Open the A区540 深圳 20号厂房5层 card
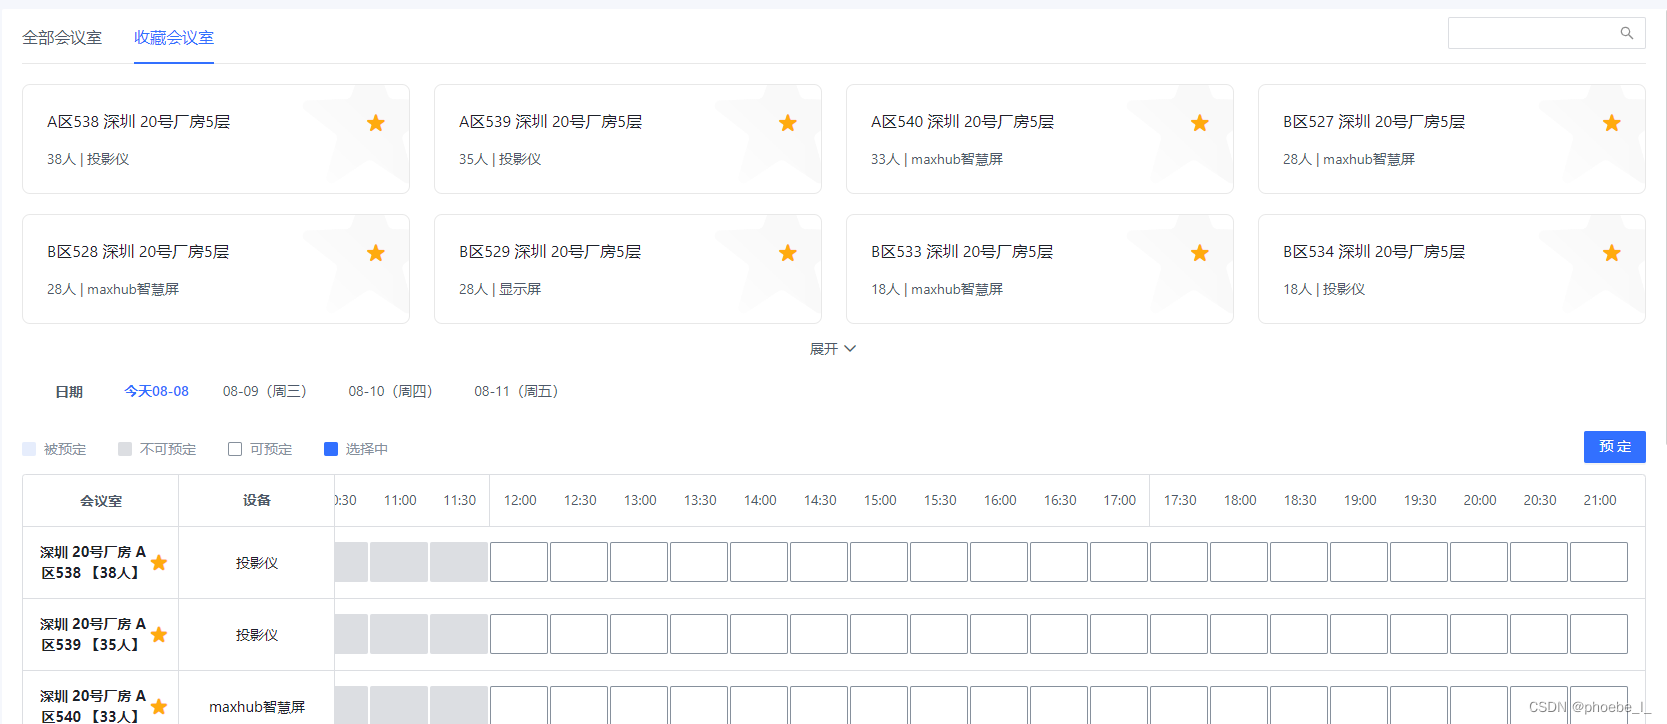 1040,139
